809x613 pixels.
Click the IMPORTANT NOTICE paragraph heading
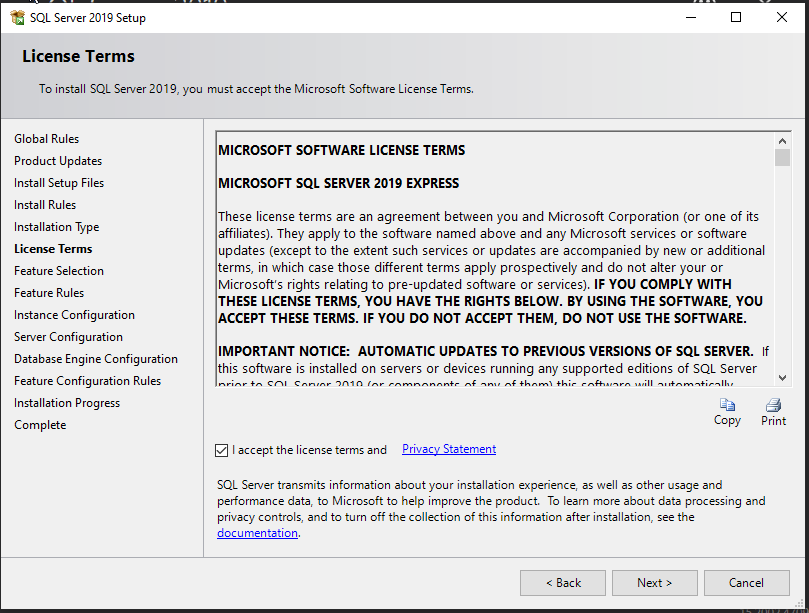[486, 351]
